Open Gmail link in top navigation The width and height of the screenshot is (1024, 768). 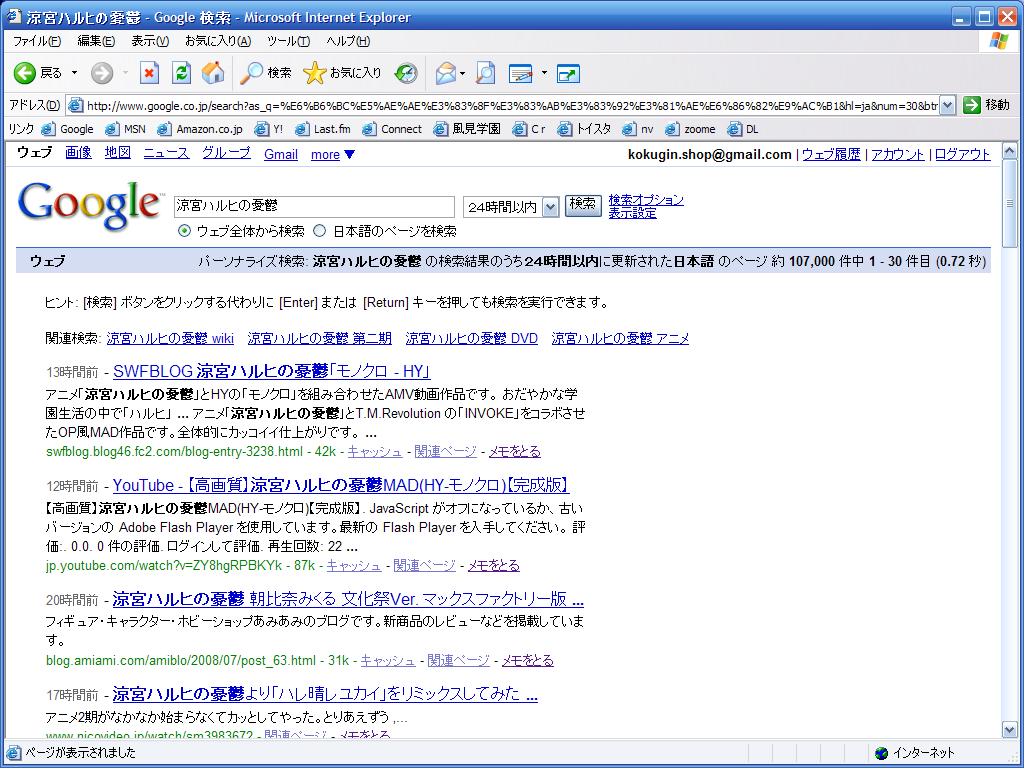281,155
